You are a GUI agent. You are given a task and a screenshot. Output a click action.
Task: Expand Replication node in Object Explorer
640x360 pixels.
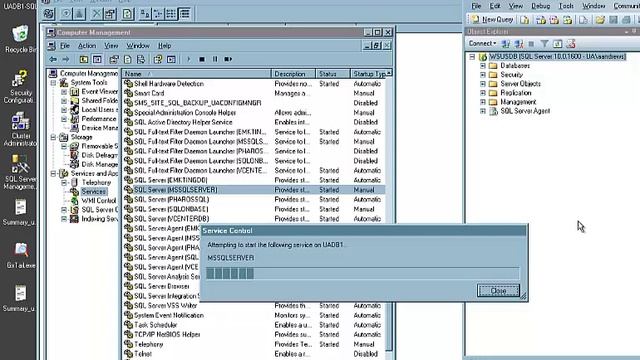click(483, 93)
